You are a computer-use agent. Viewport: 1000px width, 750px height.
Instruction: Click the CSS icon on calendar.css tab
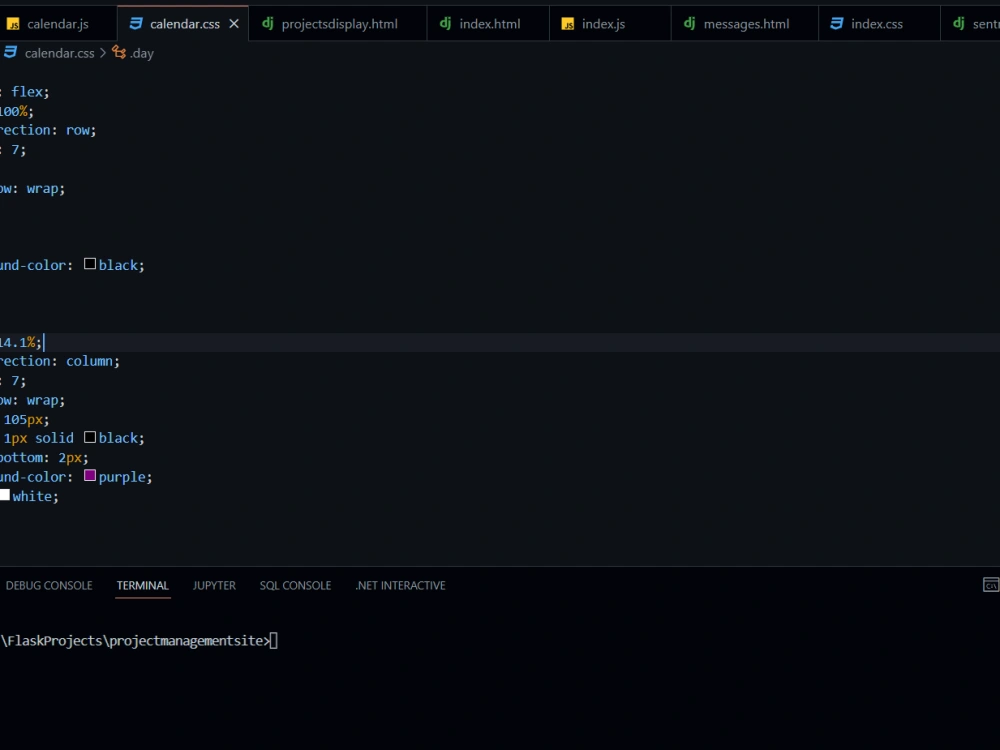click(136, 24)
